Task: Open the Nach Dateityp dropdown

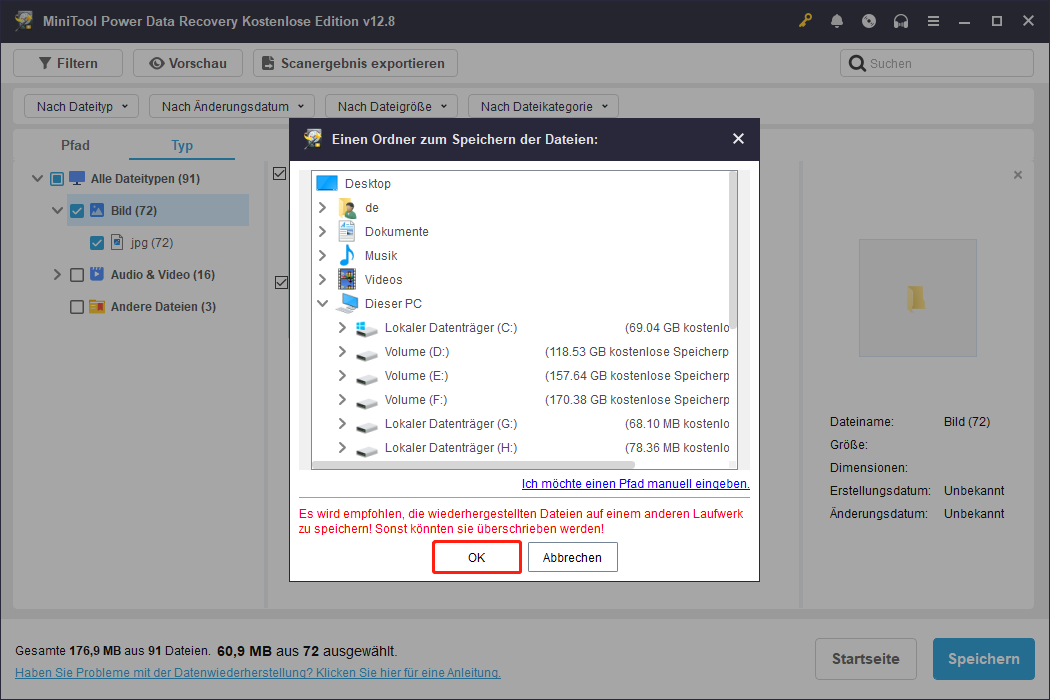Action: click(x=81, y=105)
